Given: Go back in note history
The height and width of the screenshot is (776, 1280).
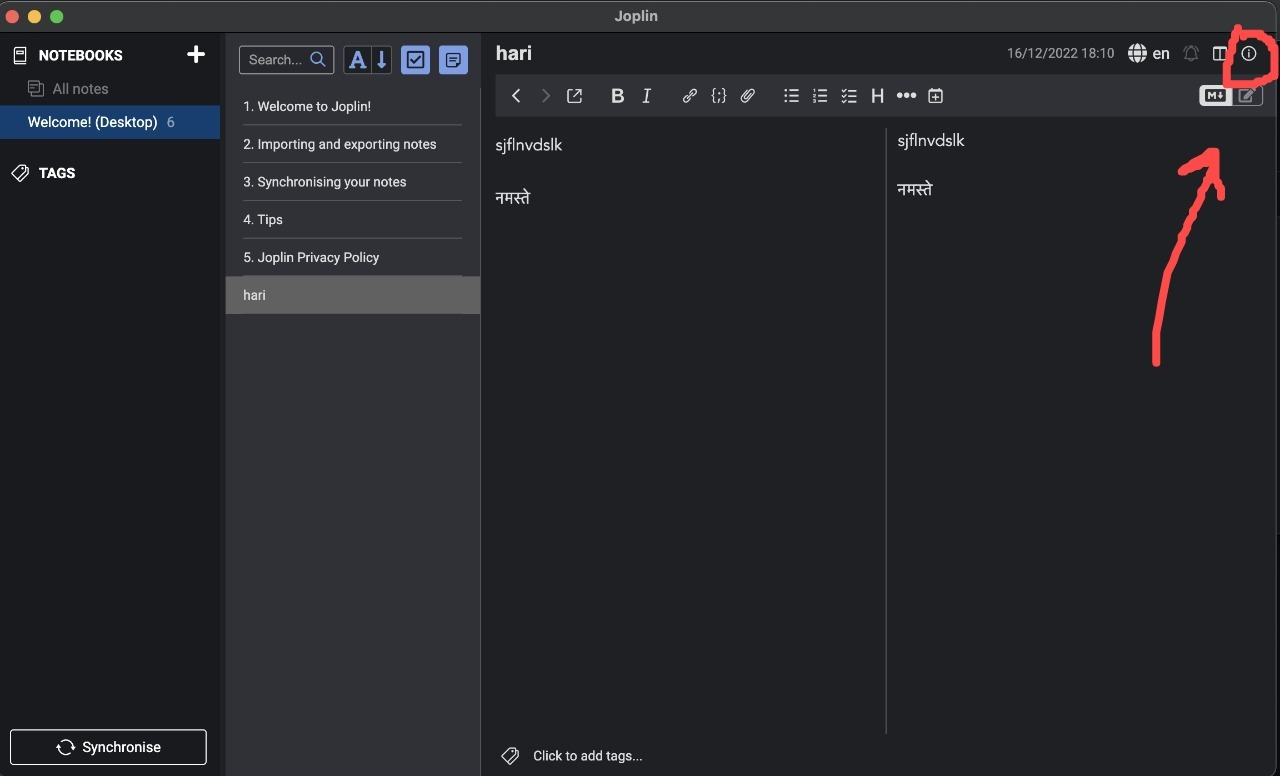Looking at the screenshot, I should pos(516,96).
